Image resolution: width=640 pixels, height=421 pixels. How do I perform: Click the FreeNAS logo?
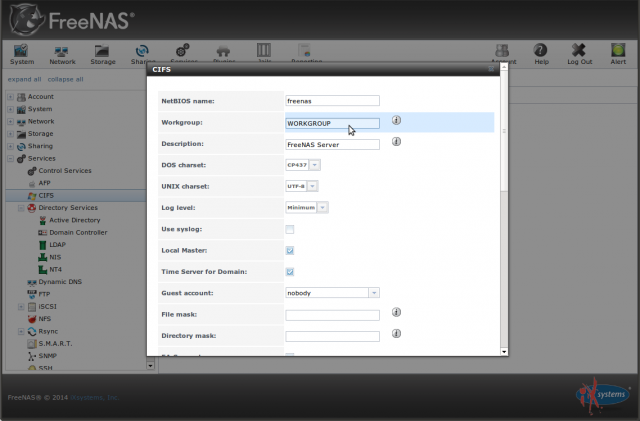[x=72, y=20]
